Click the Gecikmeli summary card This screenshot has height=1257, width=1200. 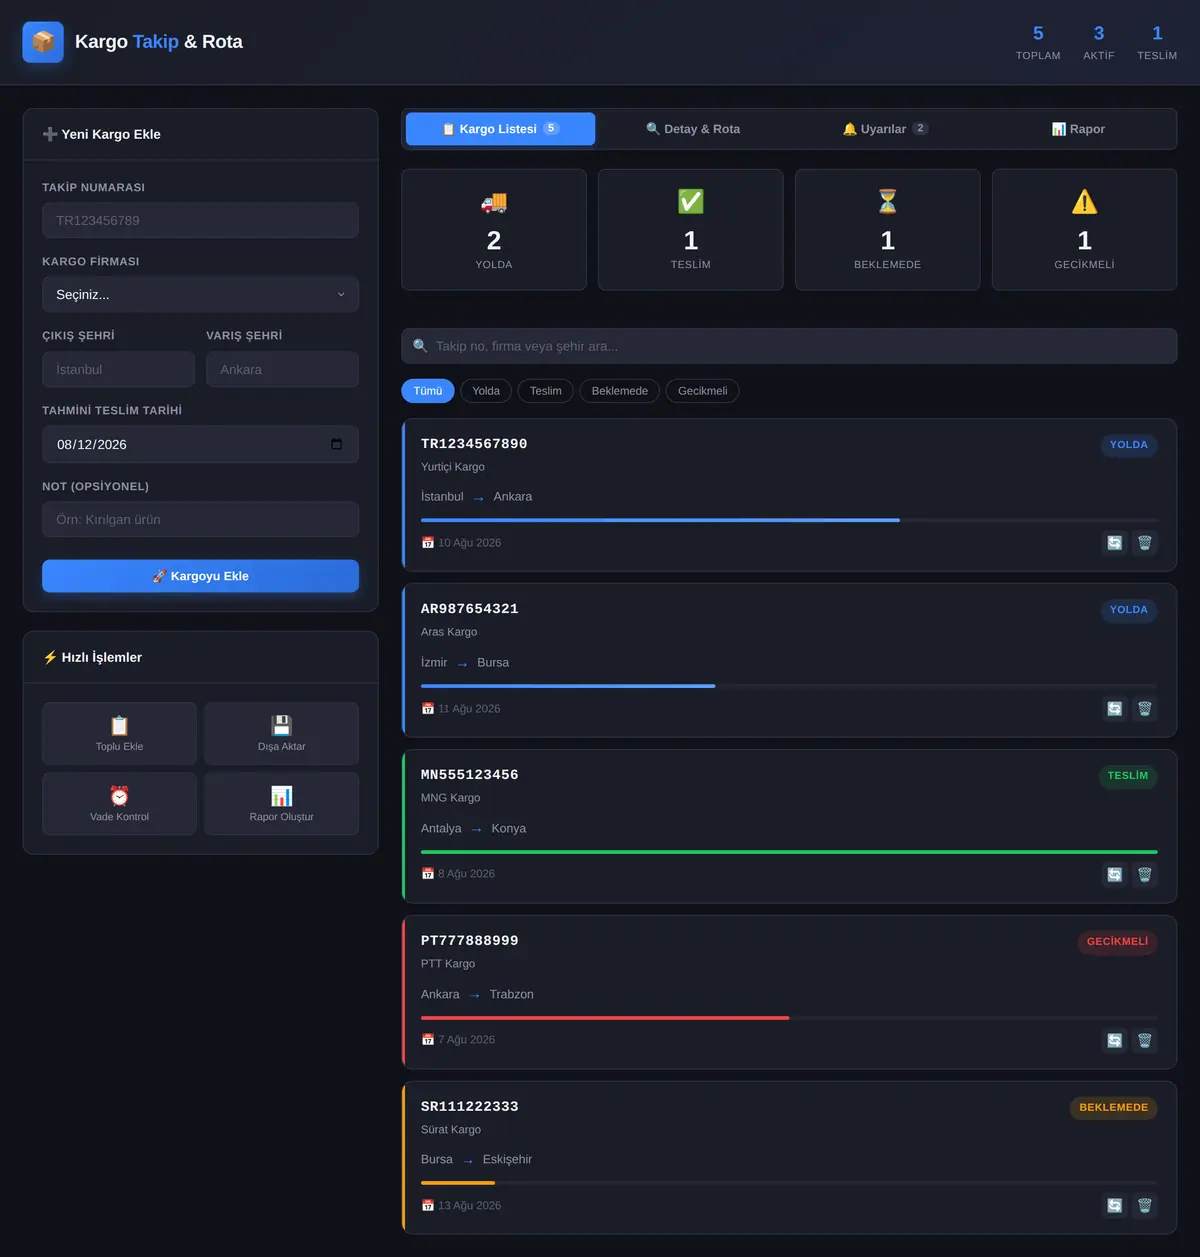coord(1084,230)
